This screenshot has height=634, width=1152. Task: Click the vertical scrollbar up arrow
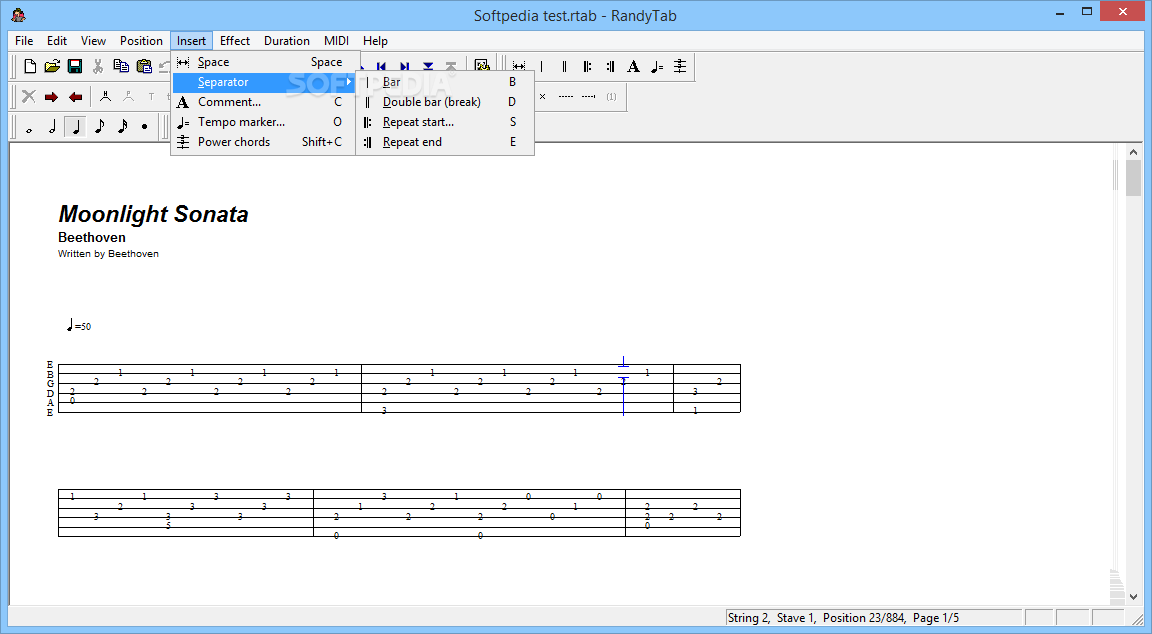[x=1133, y=152]
